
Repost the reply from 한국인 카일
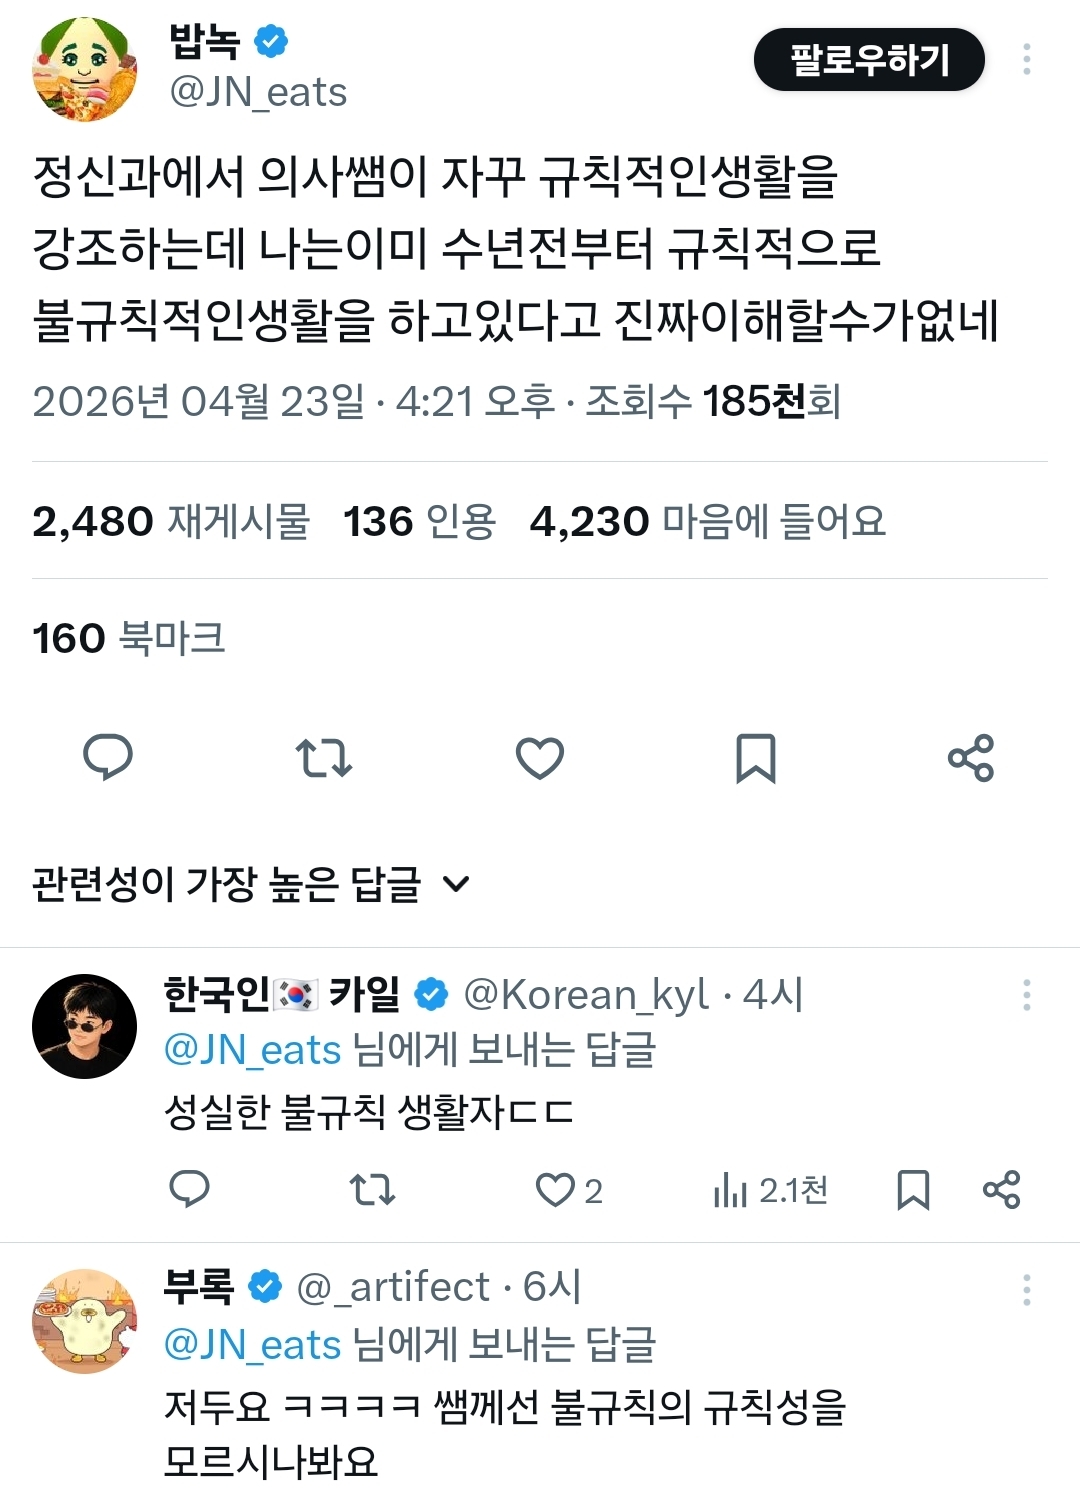pyautogui.click(x=373, y=1190)
